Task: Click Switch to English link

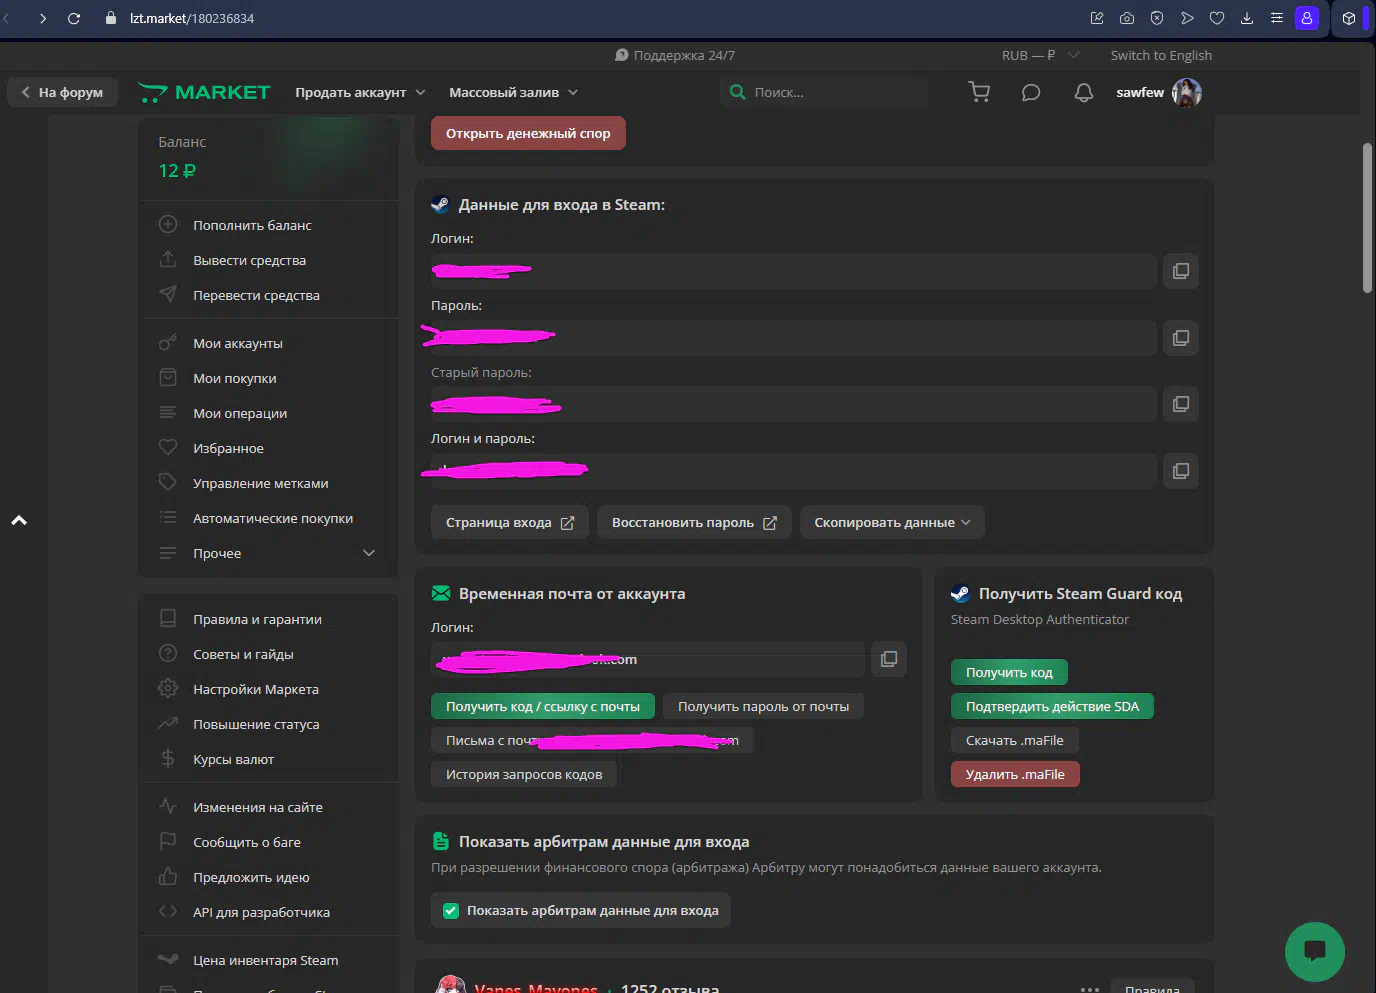Action: [1161, 55]
